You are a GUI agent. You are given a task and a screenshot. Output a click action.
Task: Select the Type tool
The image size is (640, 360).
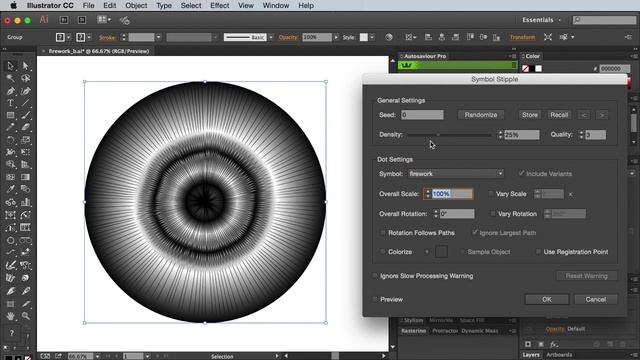click(x=11, y=103)
